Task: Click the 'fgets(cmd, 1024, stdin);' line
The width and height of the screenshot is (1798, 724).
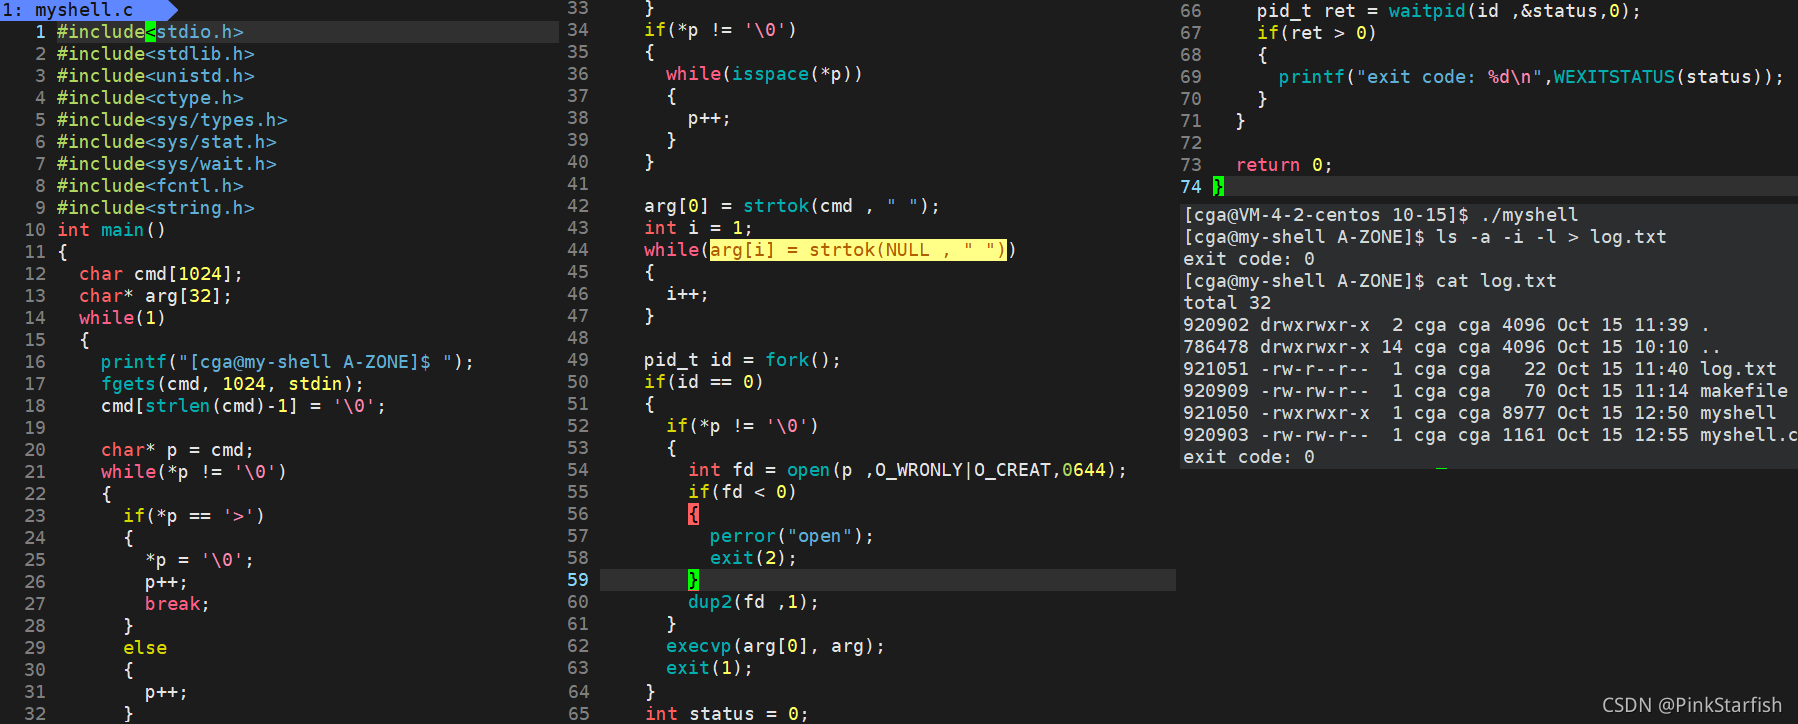Action: point(232,384)
